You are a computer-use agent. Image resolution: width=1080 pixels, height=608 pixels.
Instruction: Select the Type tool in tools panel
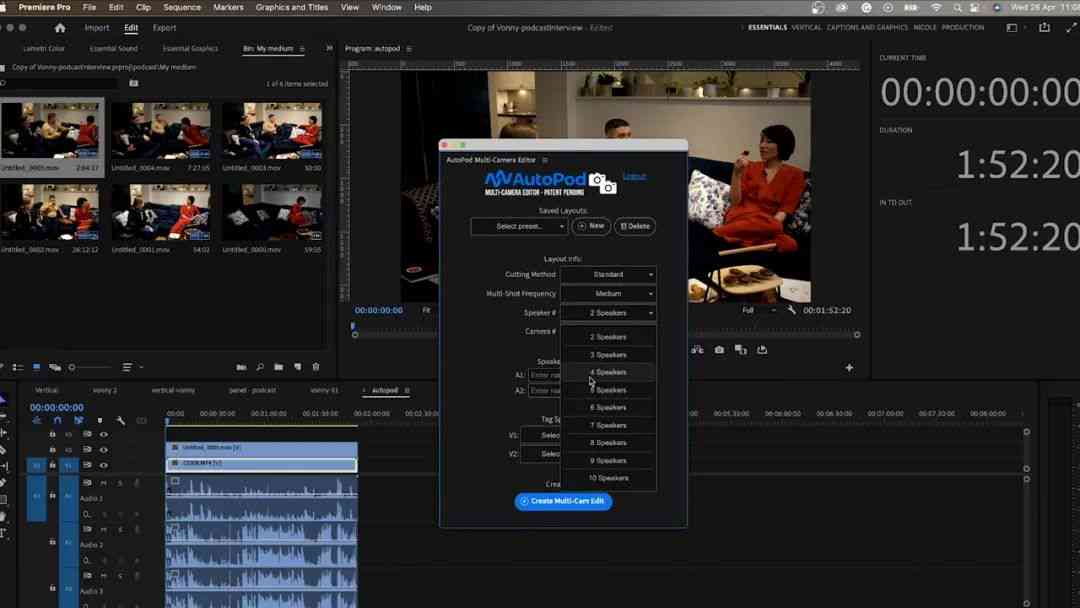coord(3,533)
